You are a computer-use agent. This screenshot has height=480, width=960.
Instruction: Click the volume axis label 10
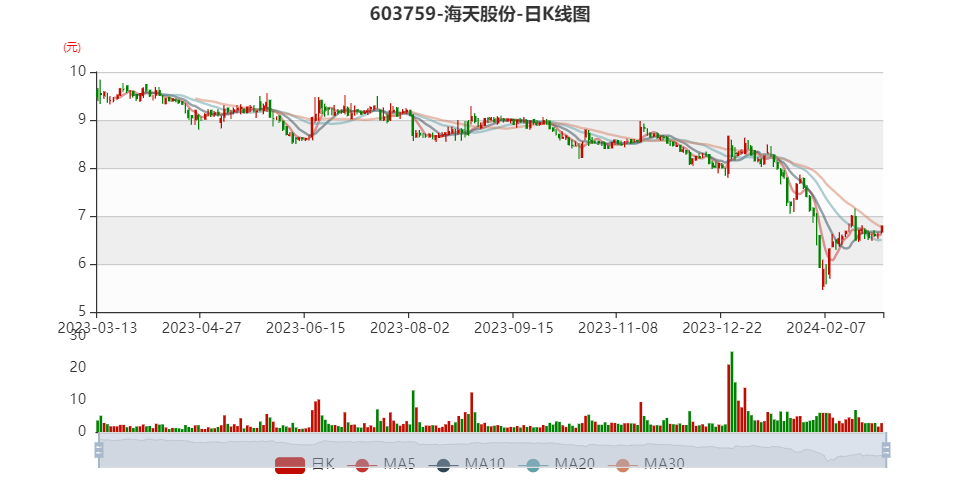coord(78,400)
